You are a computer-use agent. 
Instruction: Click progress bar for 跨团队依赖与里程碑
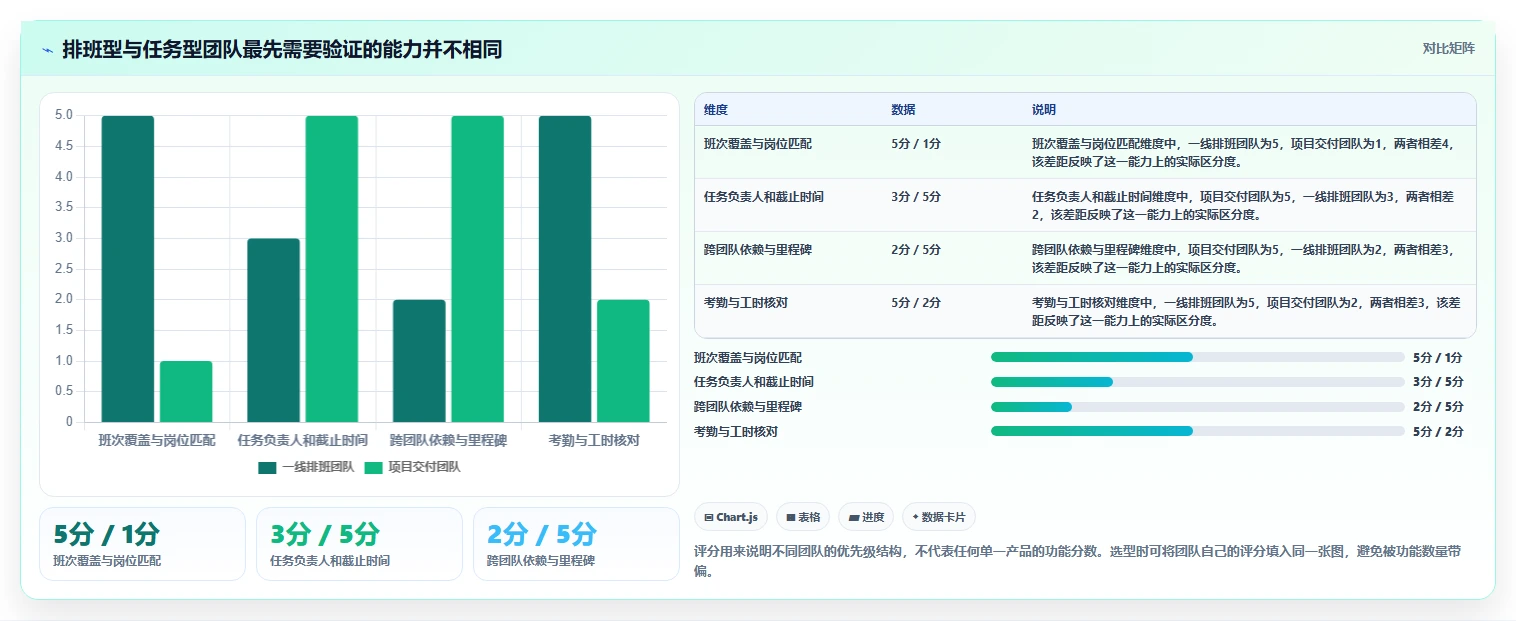coord(1198,407)
